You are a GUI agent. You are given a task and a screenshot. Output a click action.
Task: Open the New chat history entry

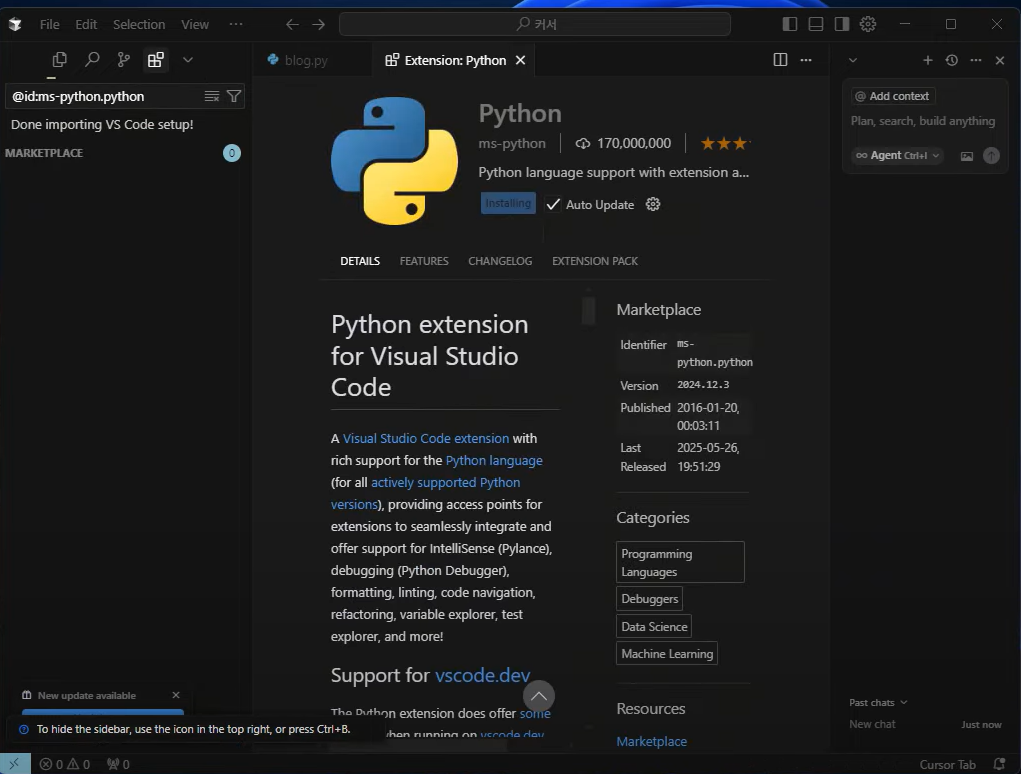pos(925,725)
